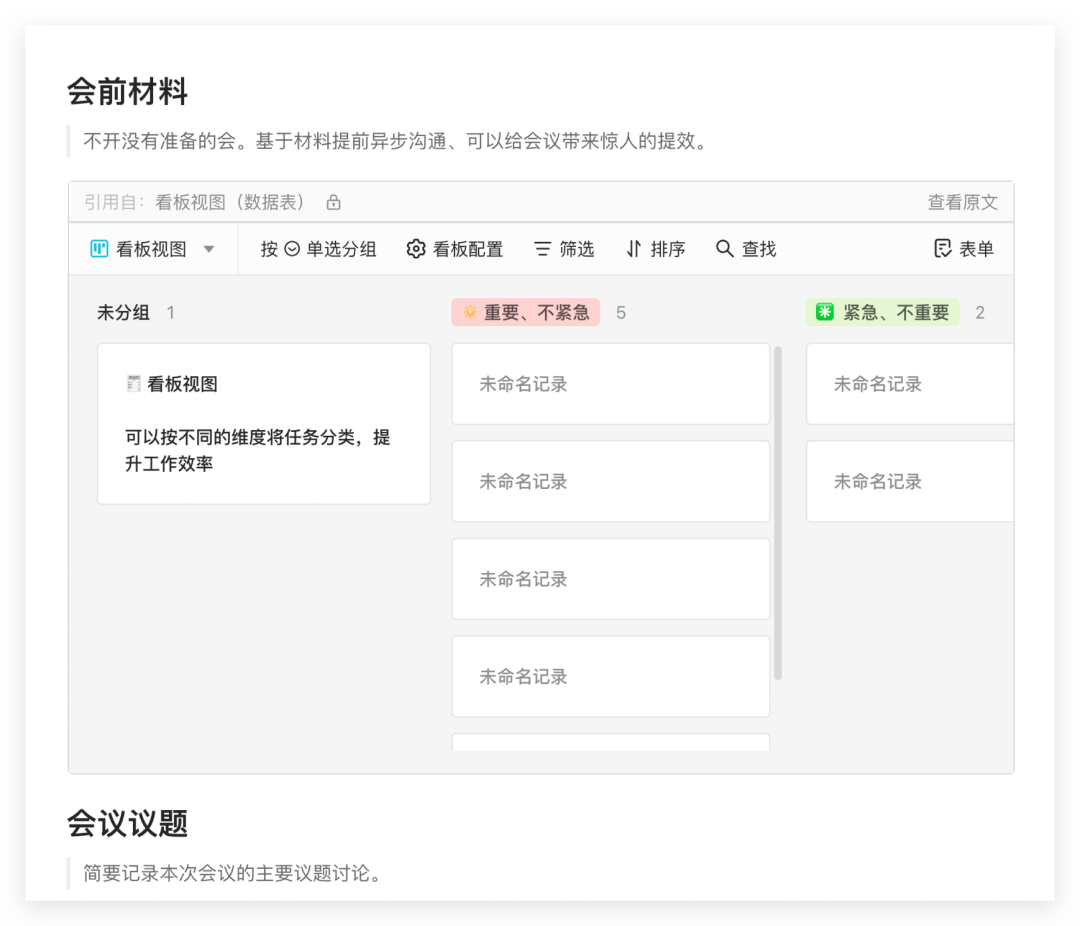Screen dimensions: 1080x926
Task: Click the text 简要记录本次会议的主要议题讨论
Action: pos(227,873)
